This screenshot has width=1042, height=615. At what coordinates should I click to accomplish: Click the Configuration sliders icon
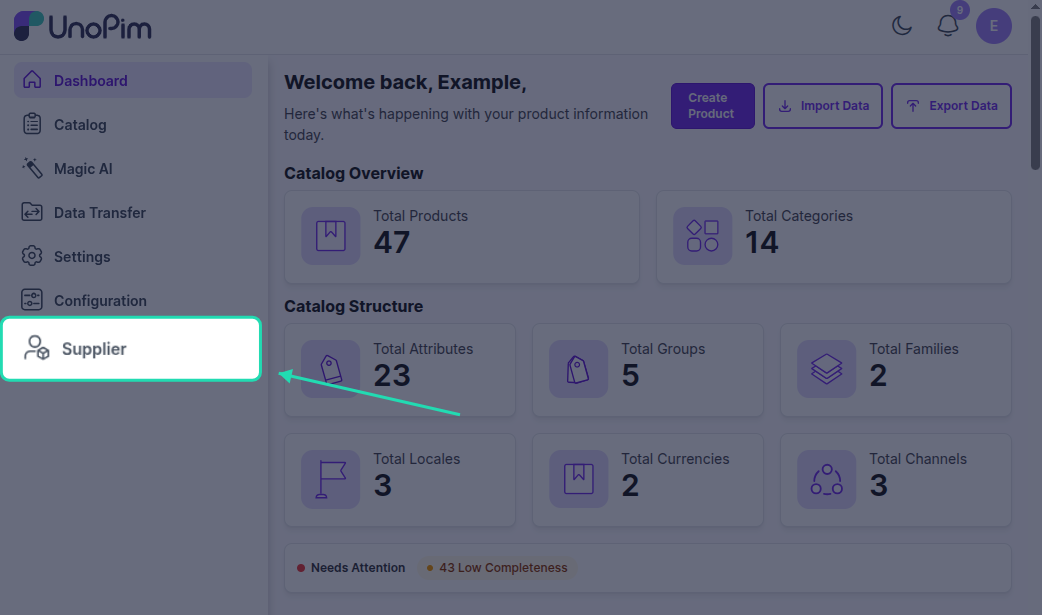point(32,300)
